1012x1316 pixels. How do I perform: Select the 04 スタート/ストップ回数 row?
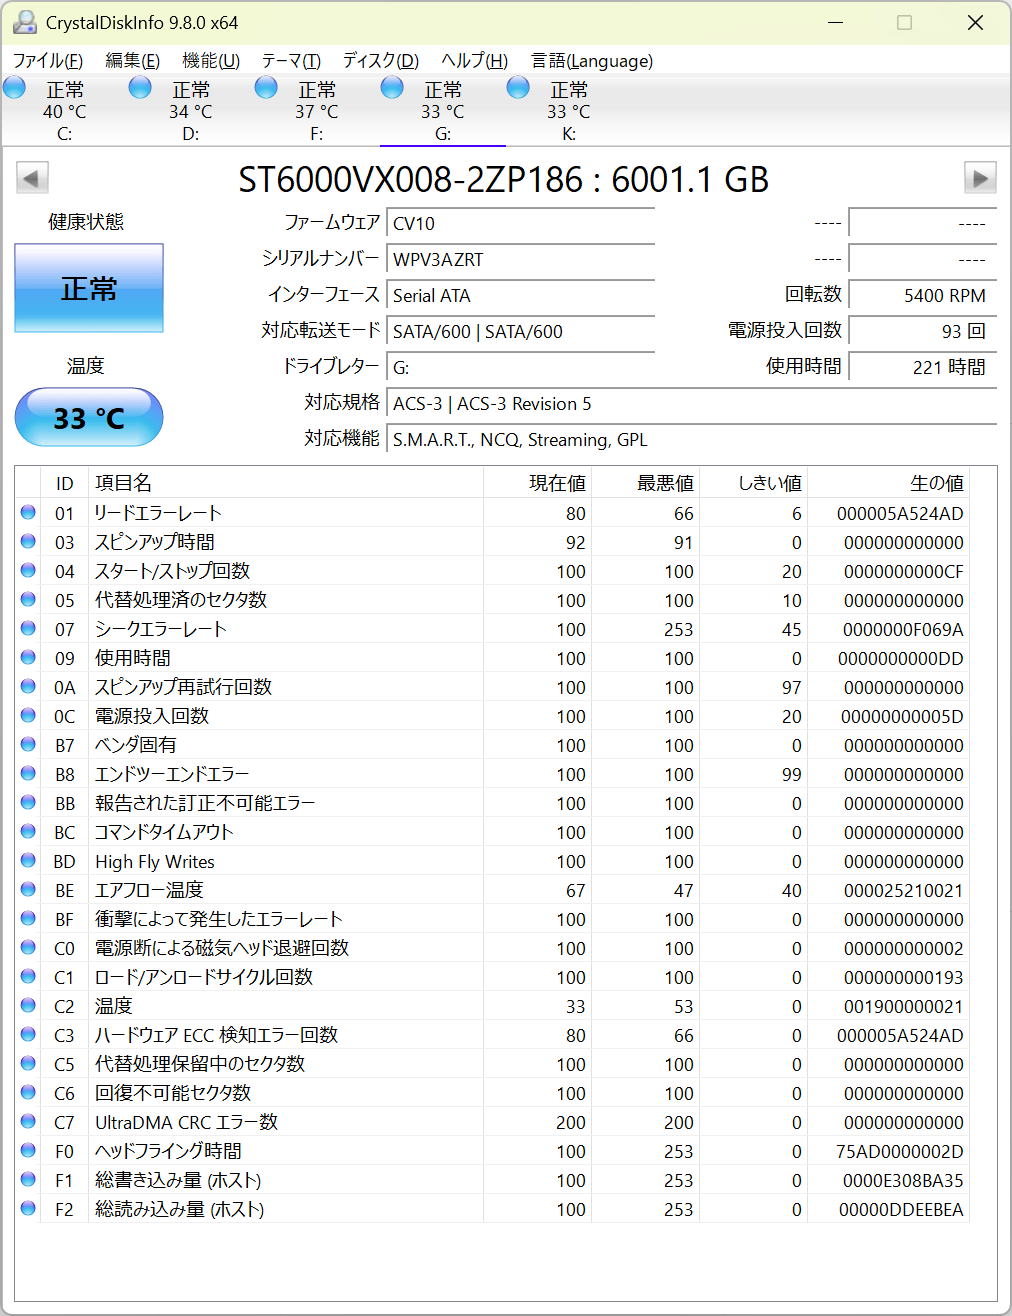point(492,571)
